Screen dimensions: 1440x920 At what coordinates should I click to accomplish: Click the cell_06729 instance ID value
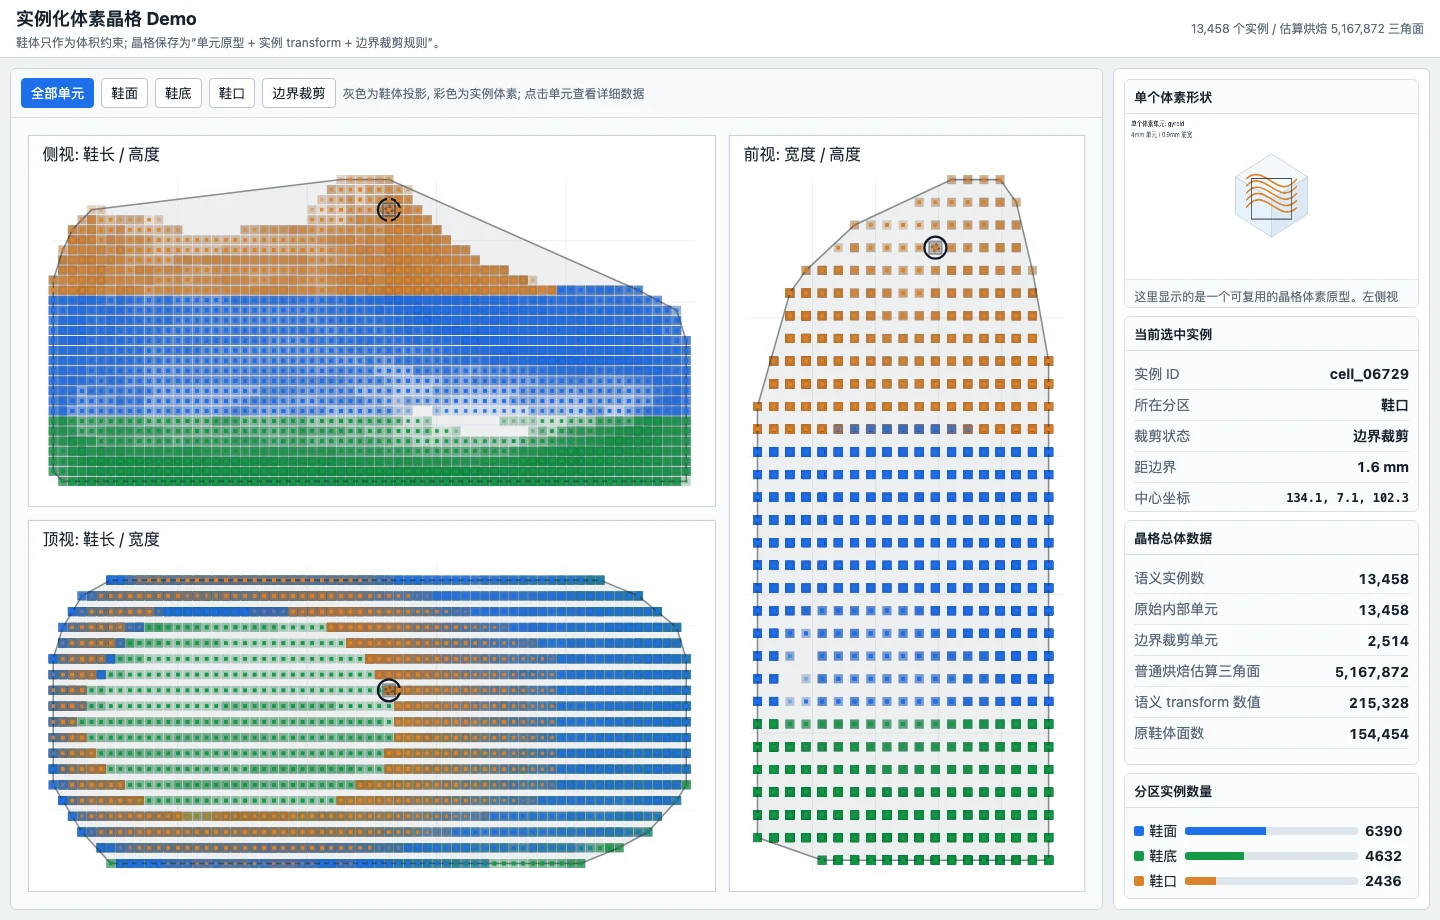point(1369,374)
